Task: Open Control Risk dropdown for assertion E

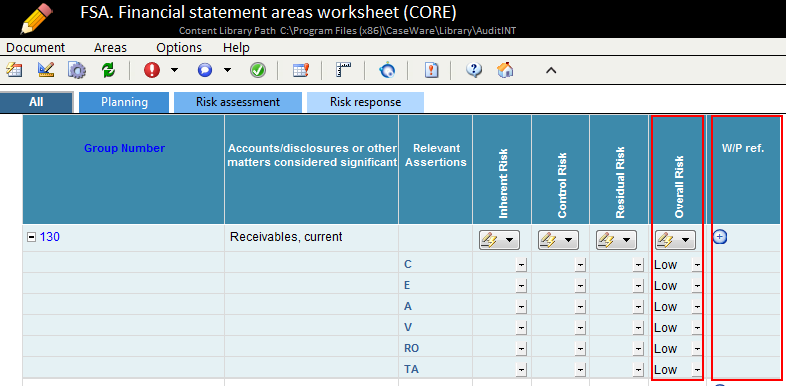Action: (580, 286)
